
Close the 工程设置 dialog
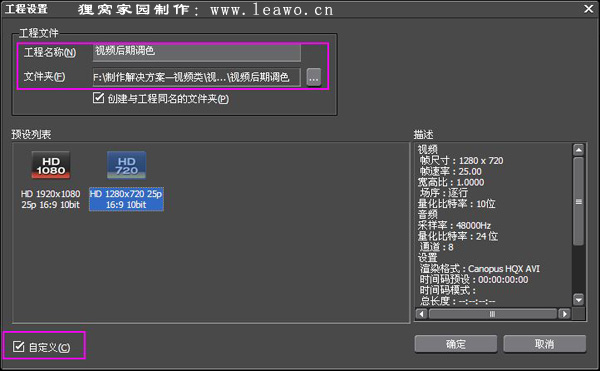[x=589, y=8]
